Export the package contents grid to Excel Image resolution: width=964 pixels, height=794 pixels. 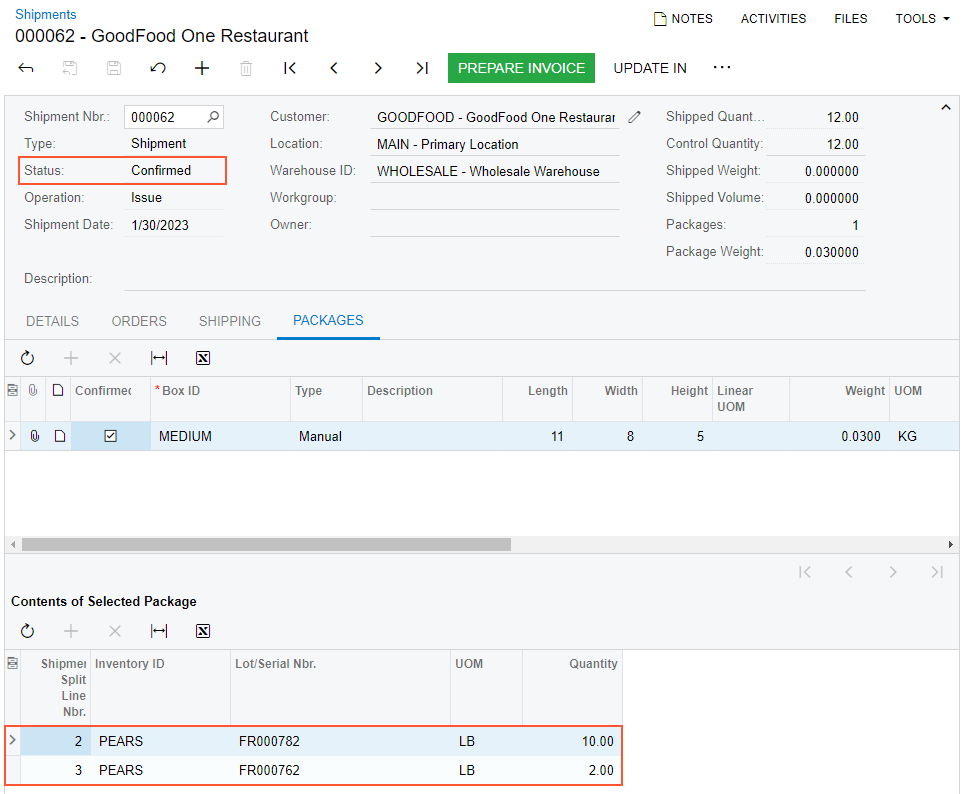(x=203, y=631)
